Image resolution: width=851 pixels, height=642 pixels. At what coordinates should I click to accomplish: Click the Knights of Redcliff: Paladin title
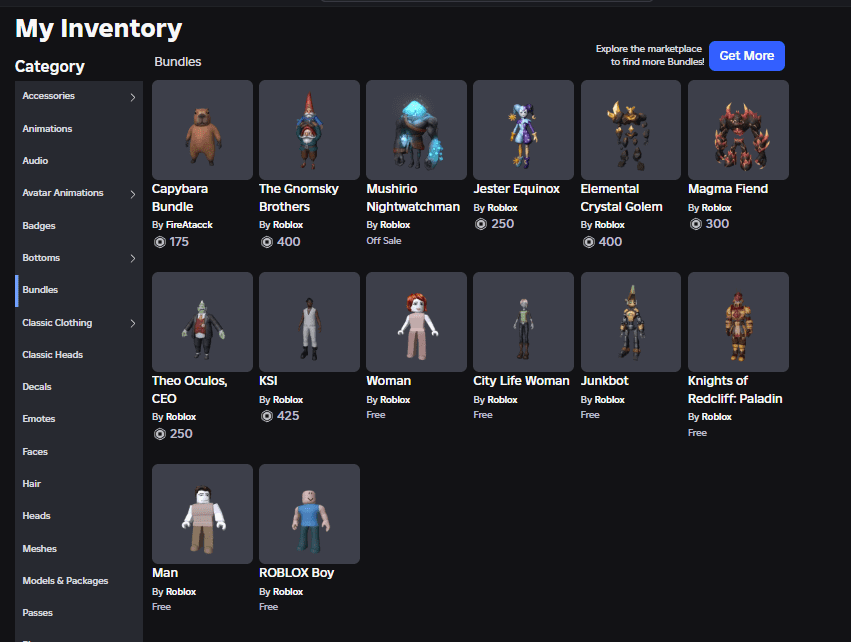pyautogui.click(x=735, y=390)
